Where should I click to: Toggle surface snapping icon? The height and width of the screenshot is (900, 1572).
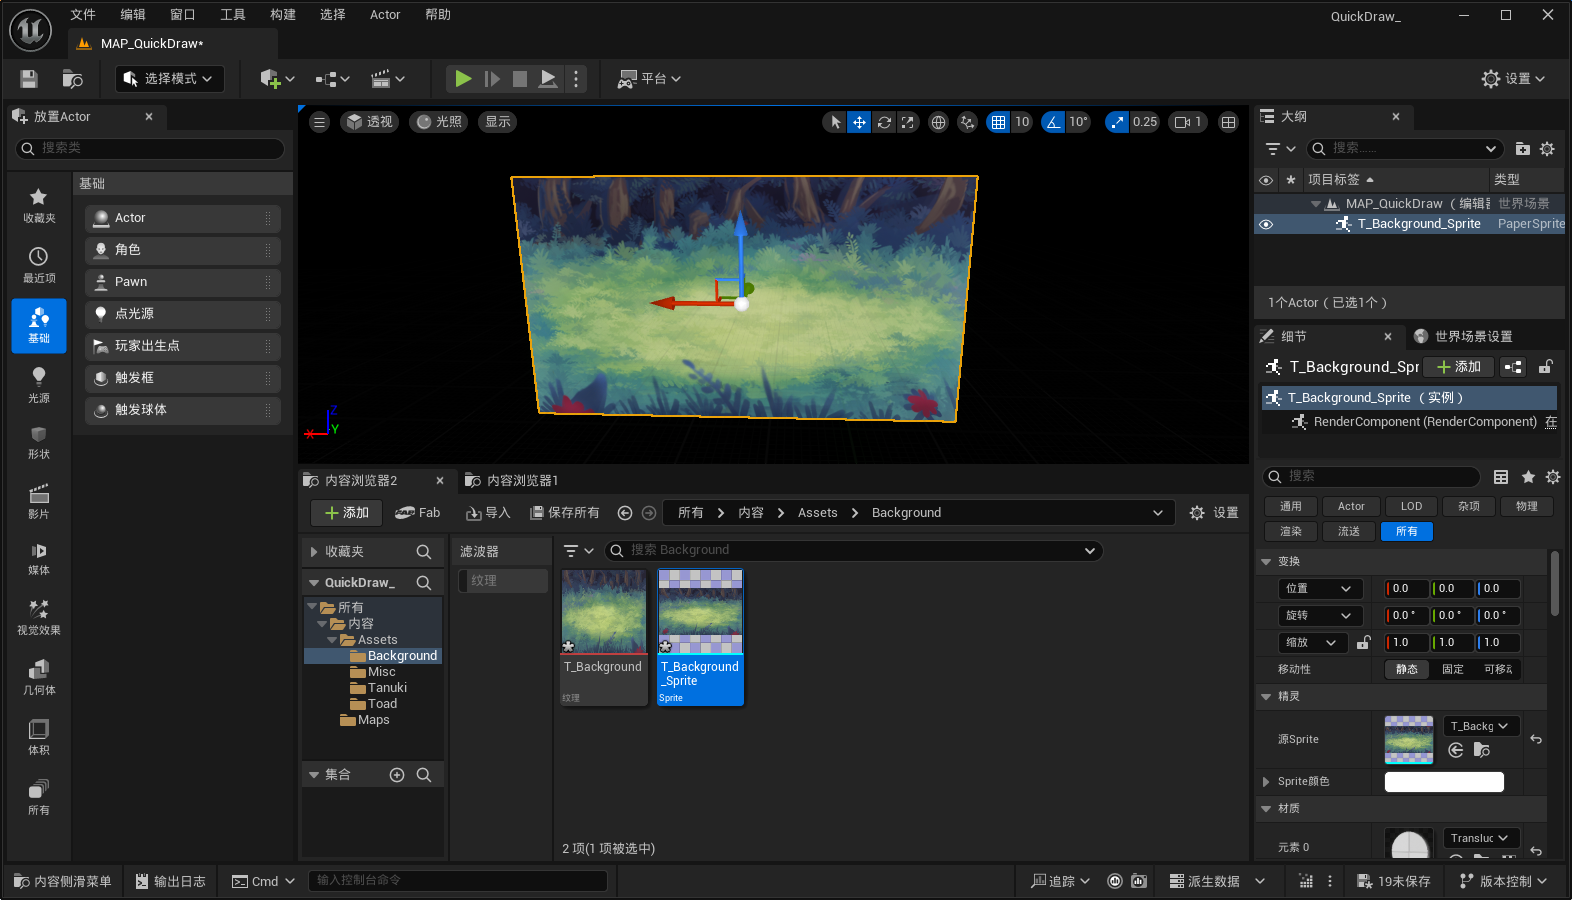coord(967,122)
